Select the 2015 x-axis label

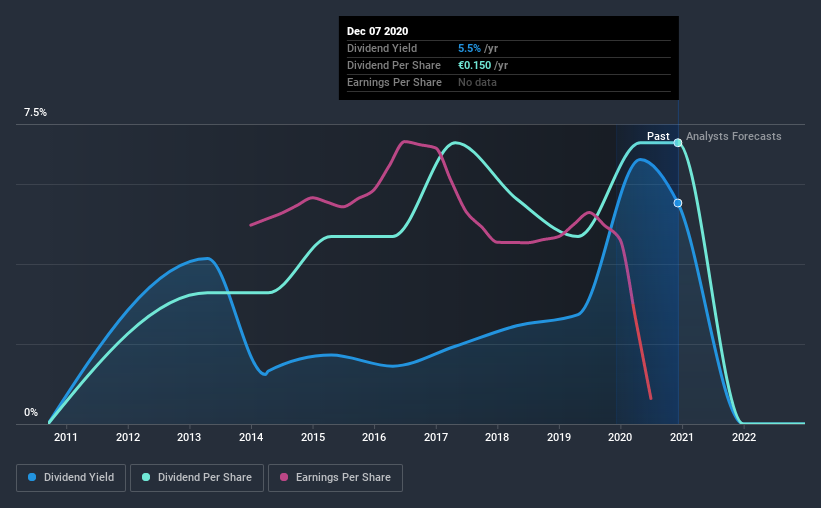point(313,437)
